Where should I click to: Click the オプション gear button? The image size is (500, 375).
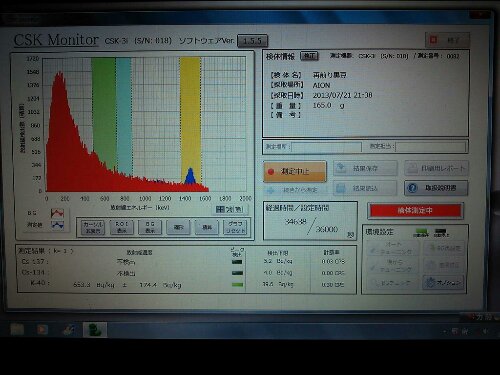(x=444, y=283)
